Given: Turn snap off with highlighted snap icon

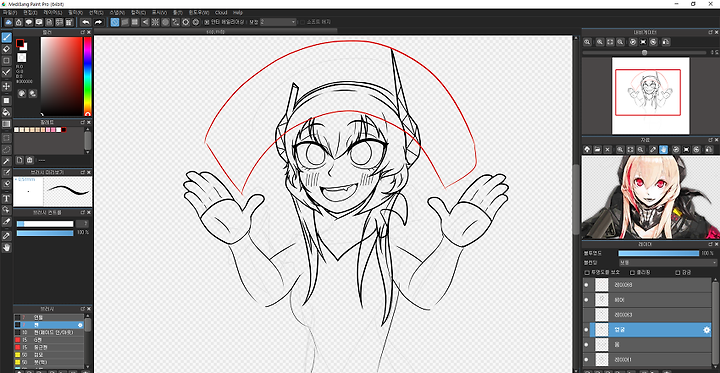Looking at the screenshot, I should tap(115, 22).
